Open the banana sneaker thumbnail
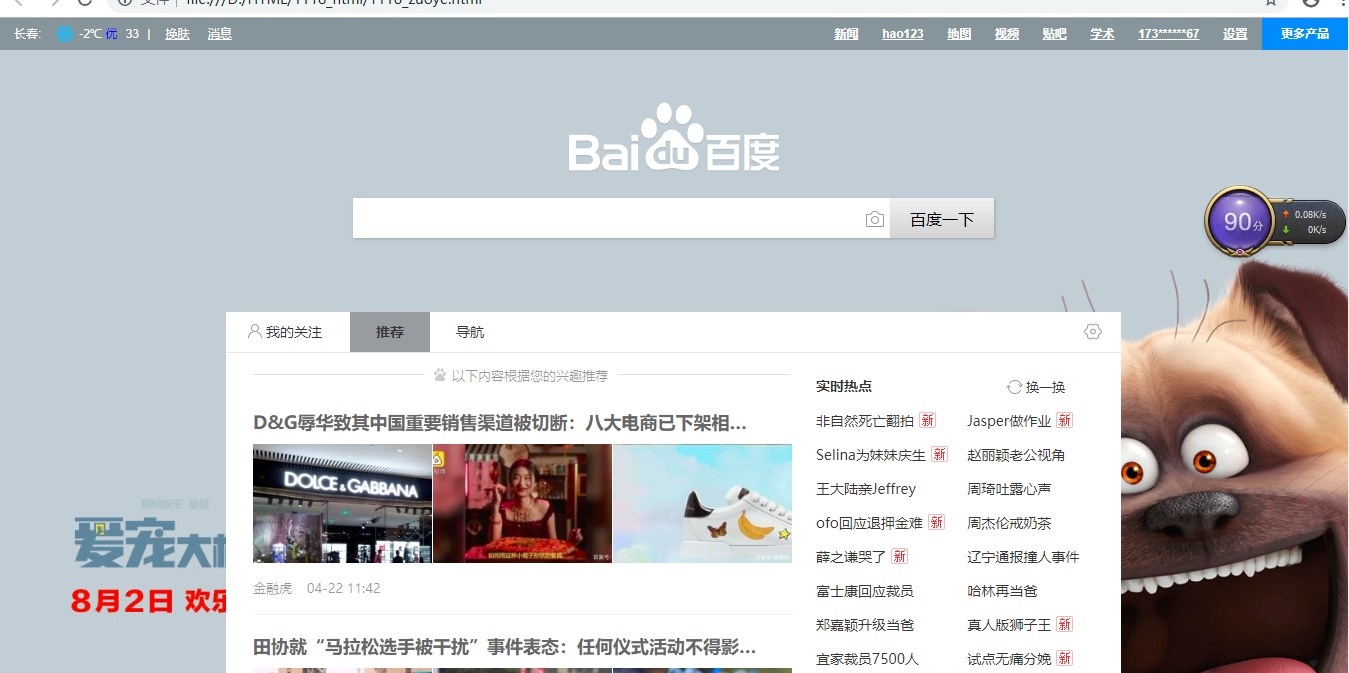 pyautogui.click(x=702, y=504)
